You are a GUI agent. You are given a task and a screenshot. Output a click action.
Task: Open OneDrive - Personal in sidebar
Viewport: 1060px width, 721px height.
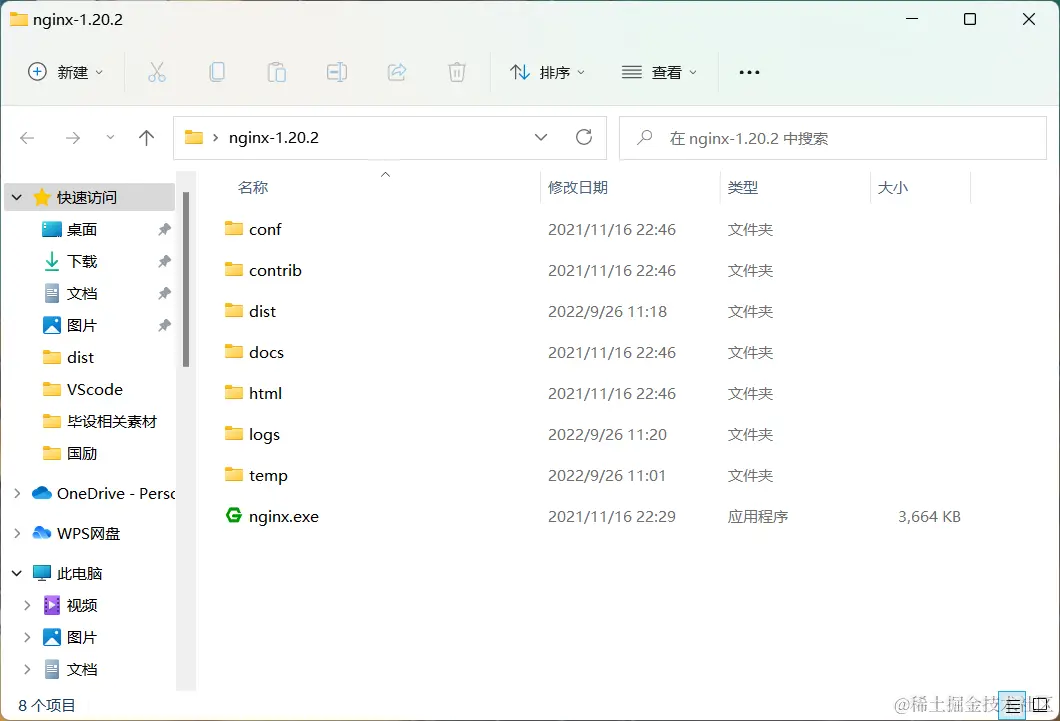pos(116,493)
